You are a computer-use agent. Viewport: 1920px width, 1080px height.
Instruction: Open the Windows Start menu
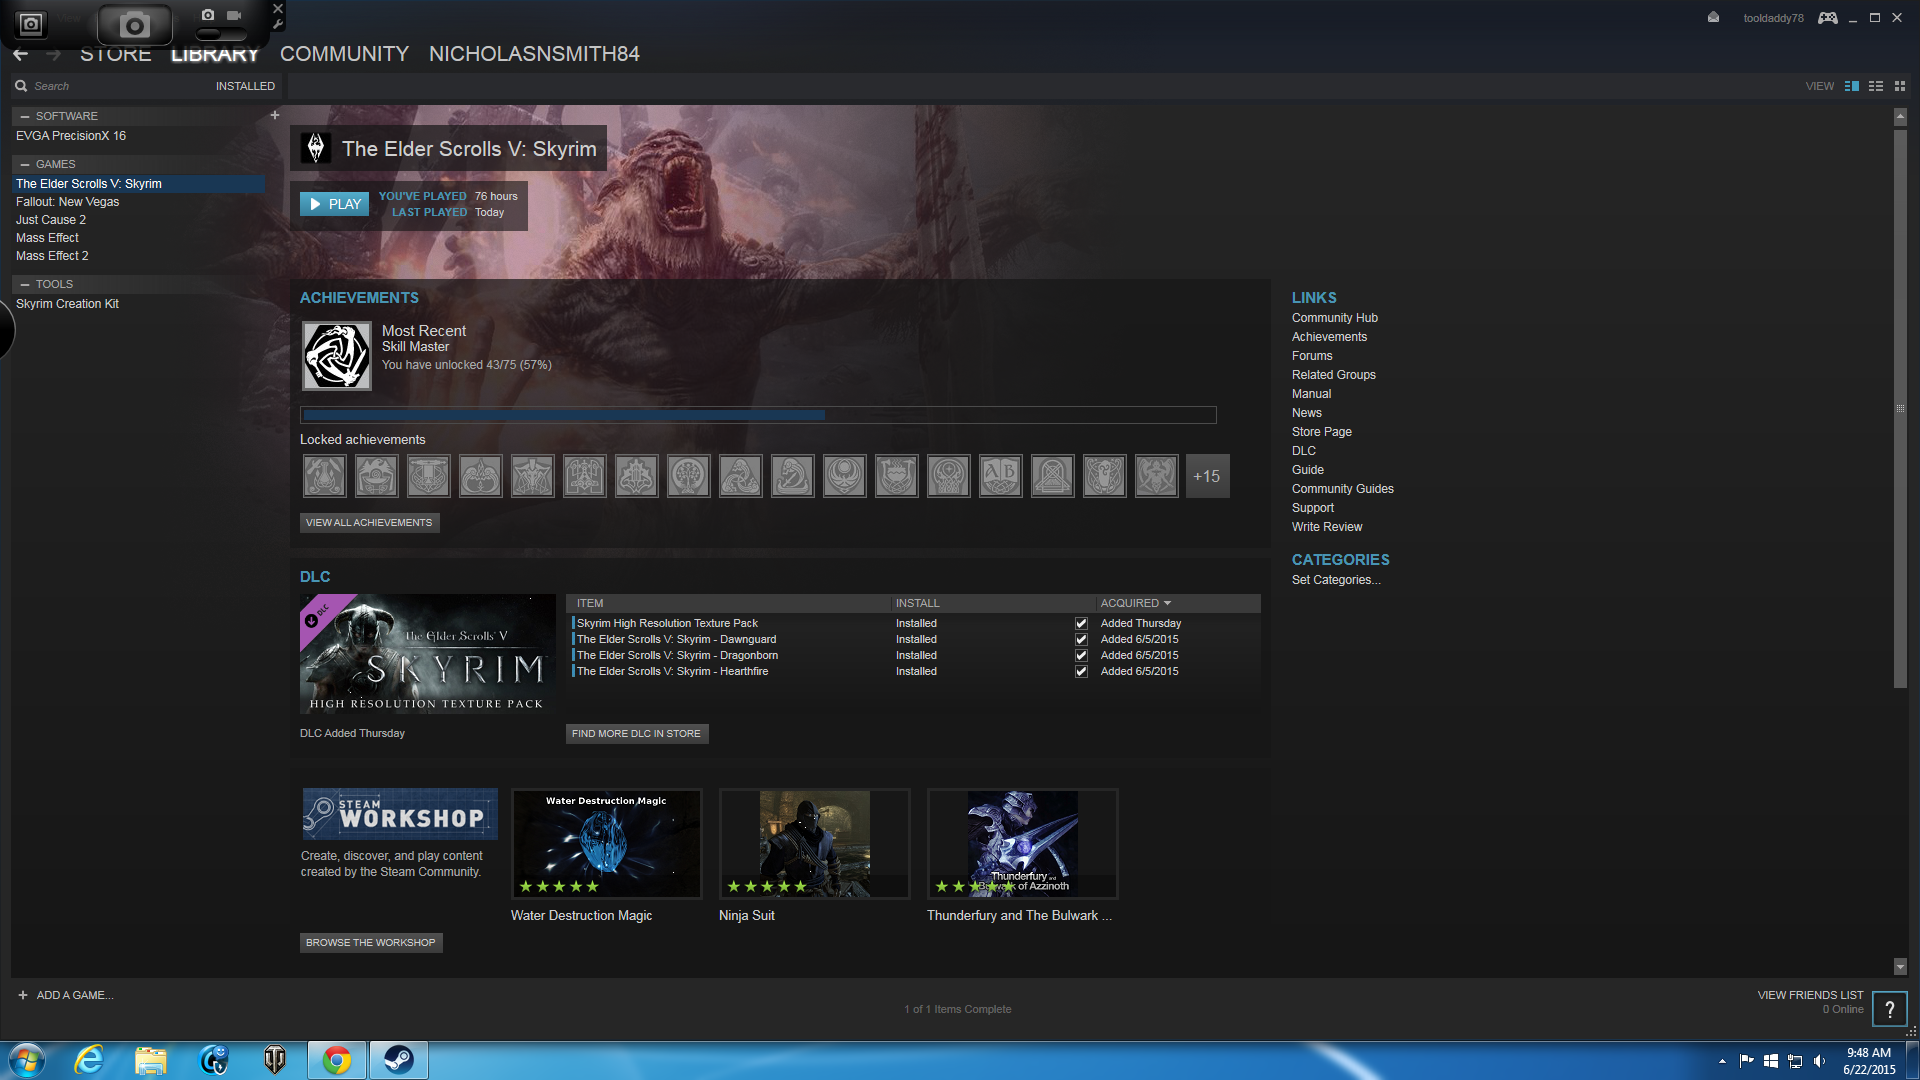27,1060
